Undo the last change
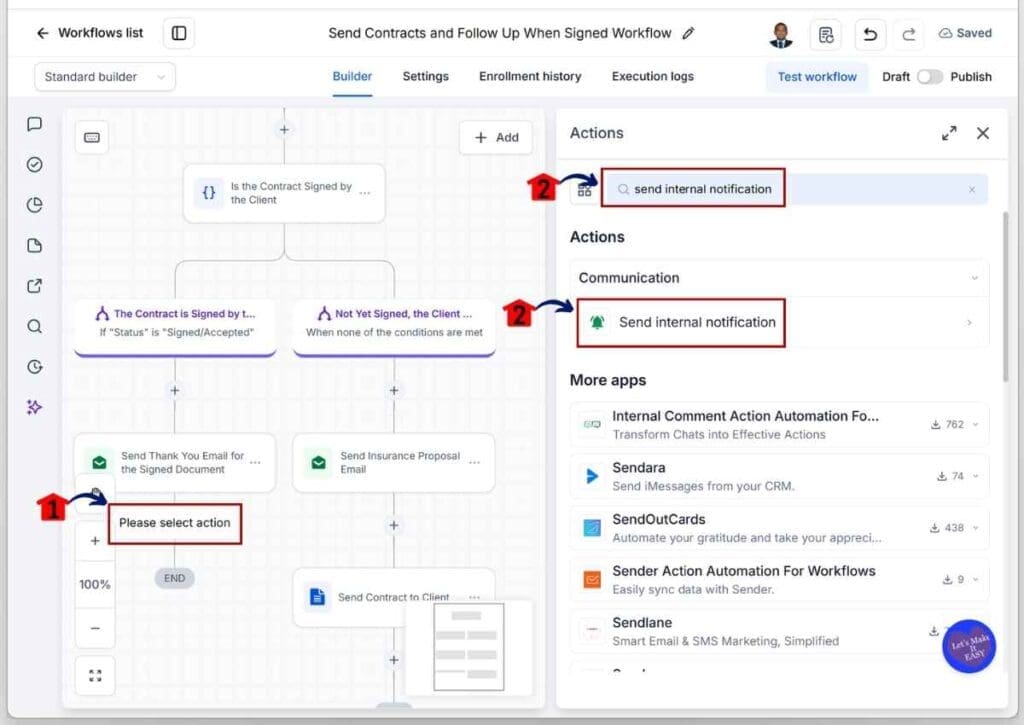This screenshot has width=1024, height=725. tap(870, 34)
